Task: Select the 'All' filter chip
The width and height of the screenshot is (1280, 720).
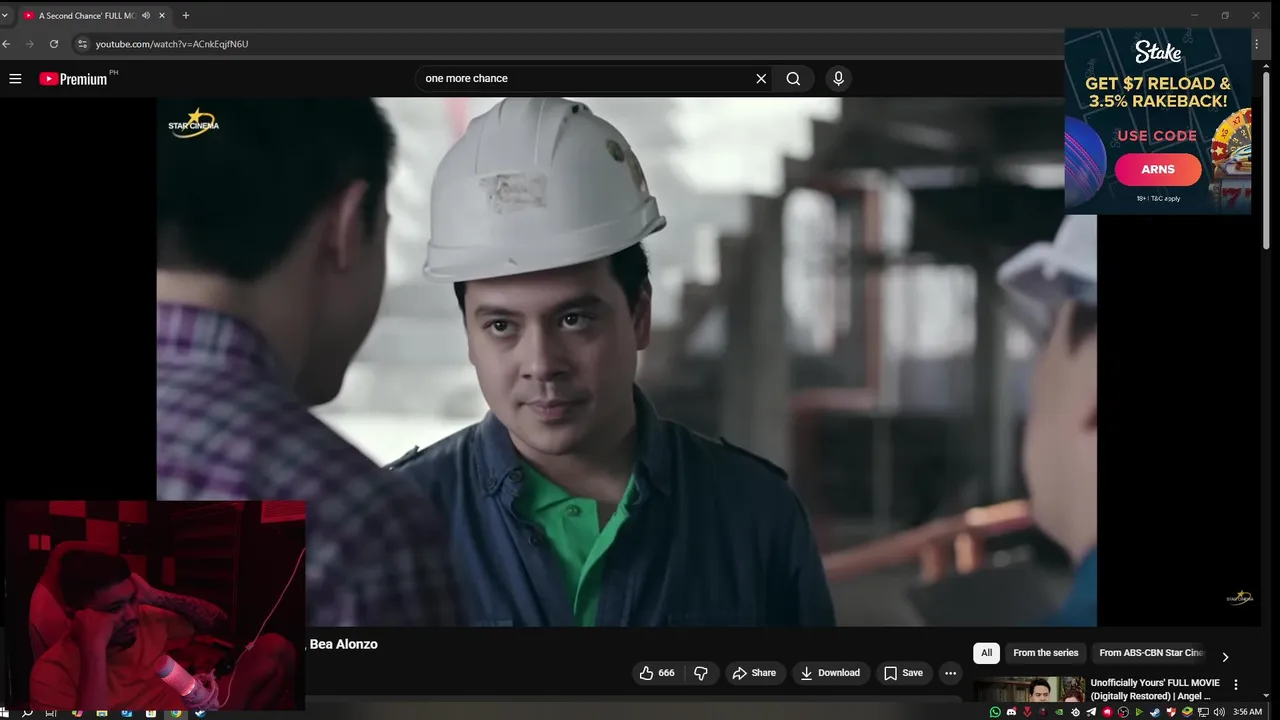Action: coord(986,653)
